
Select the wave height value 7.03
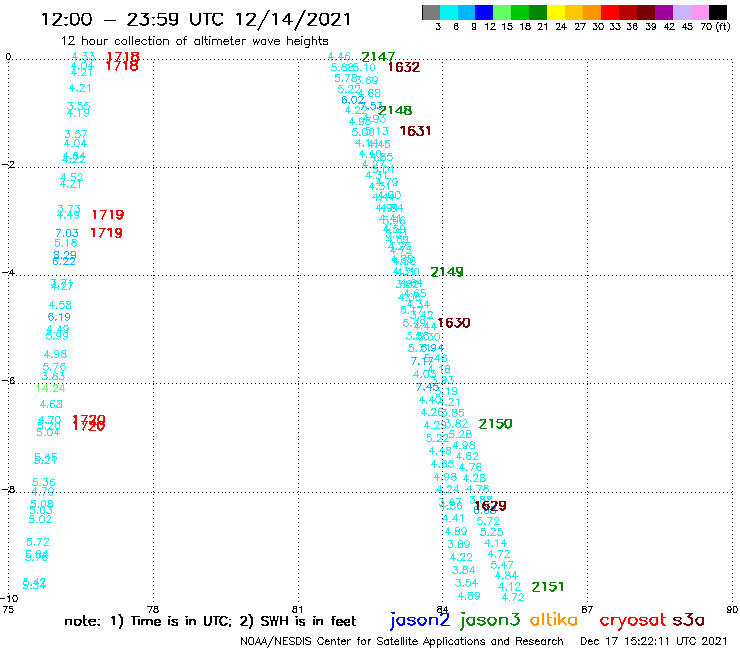67,233
